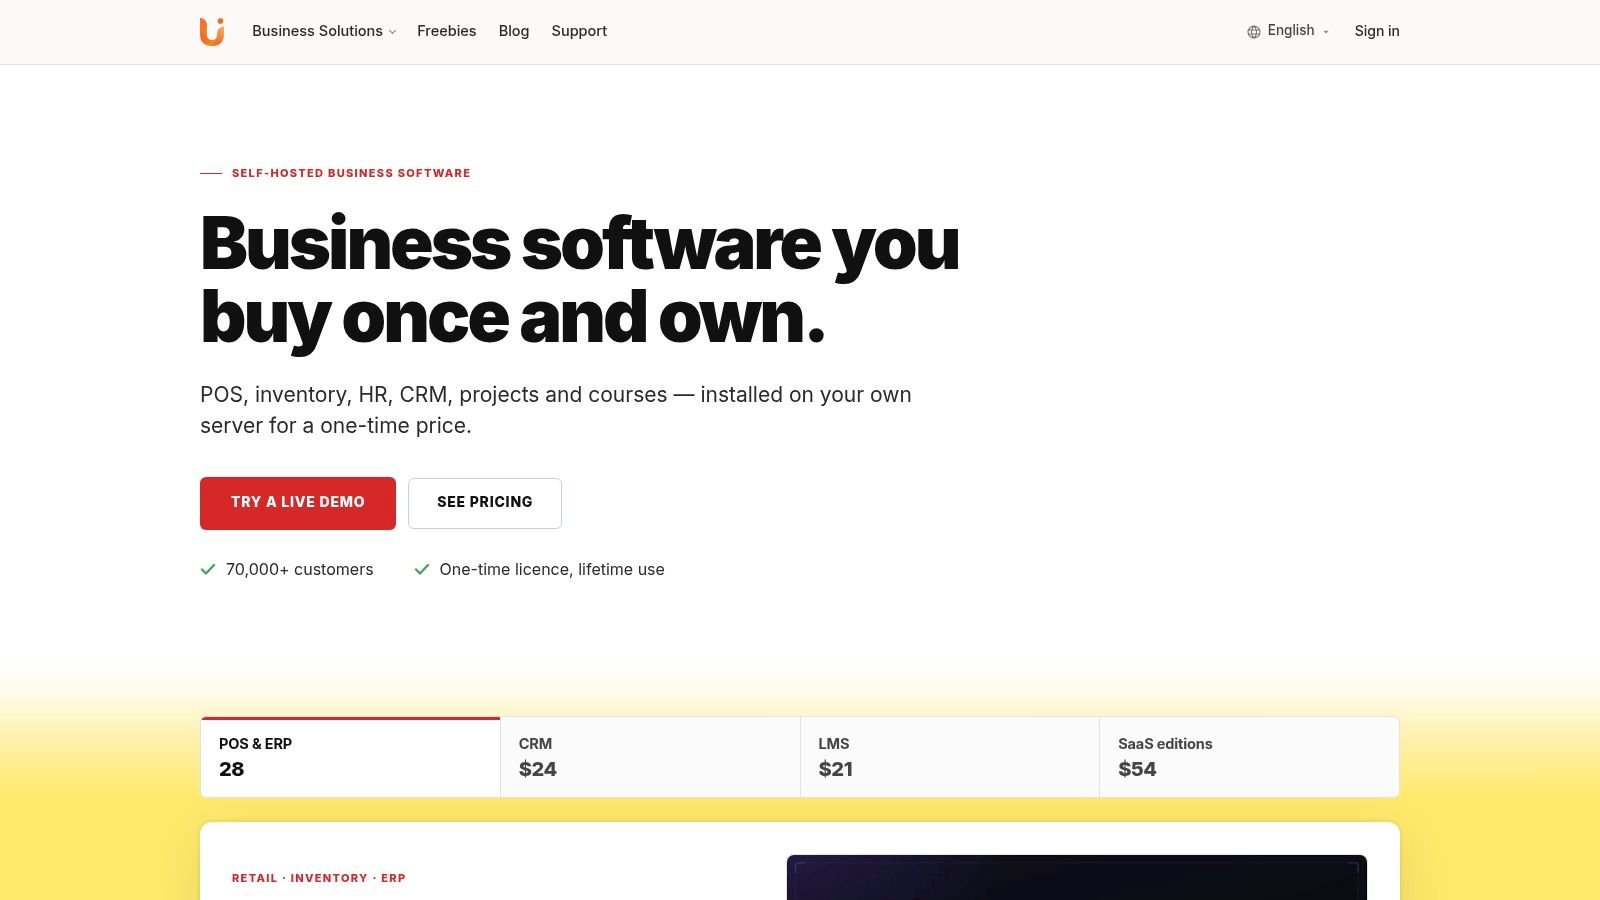This screenshot has height=900, width=1600.
Task: Click the Try a Live Demo button
Action: [x=298, y=503]
